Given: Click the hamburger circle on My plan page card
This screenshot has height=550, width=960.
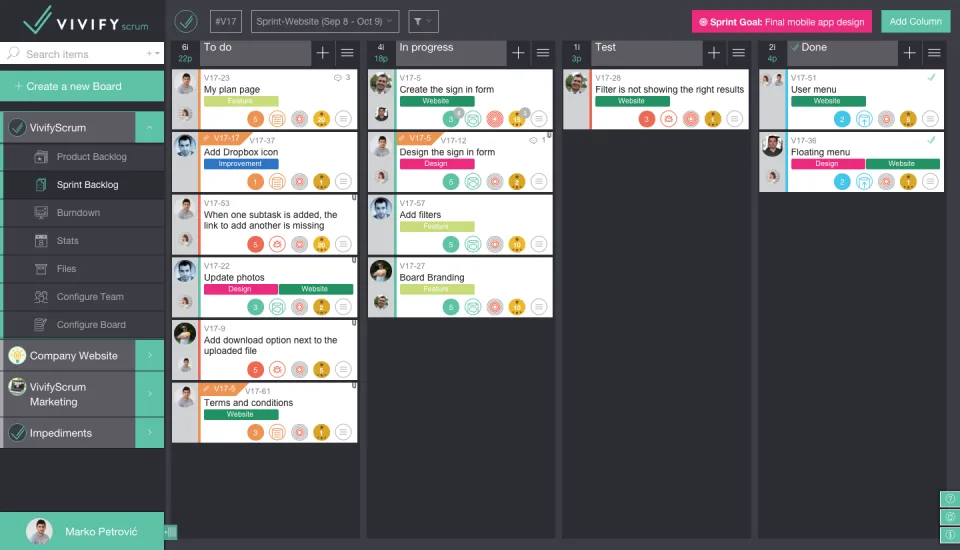Looking at the screenshot, I should click(343, 119).
